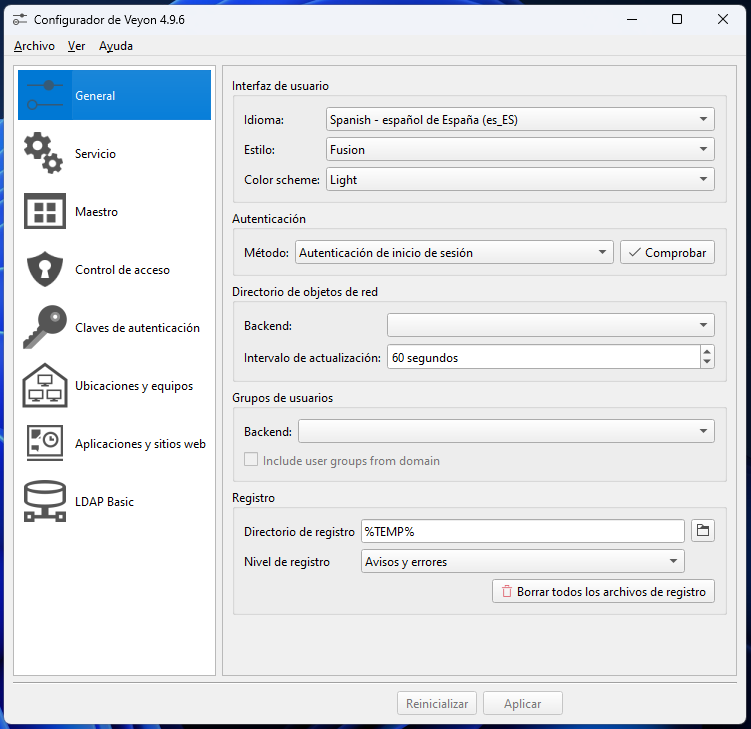This screenshot has width=751, height=729.
Task: Select the Control de acceso shield icon
Action: point(45,270)
